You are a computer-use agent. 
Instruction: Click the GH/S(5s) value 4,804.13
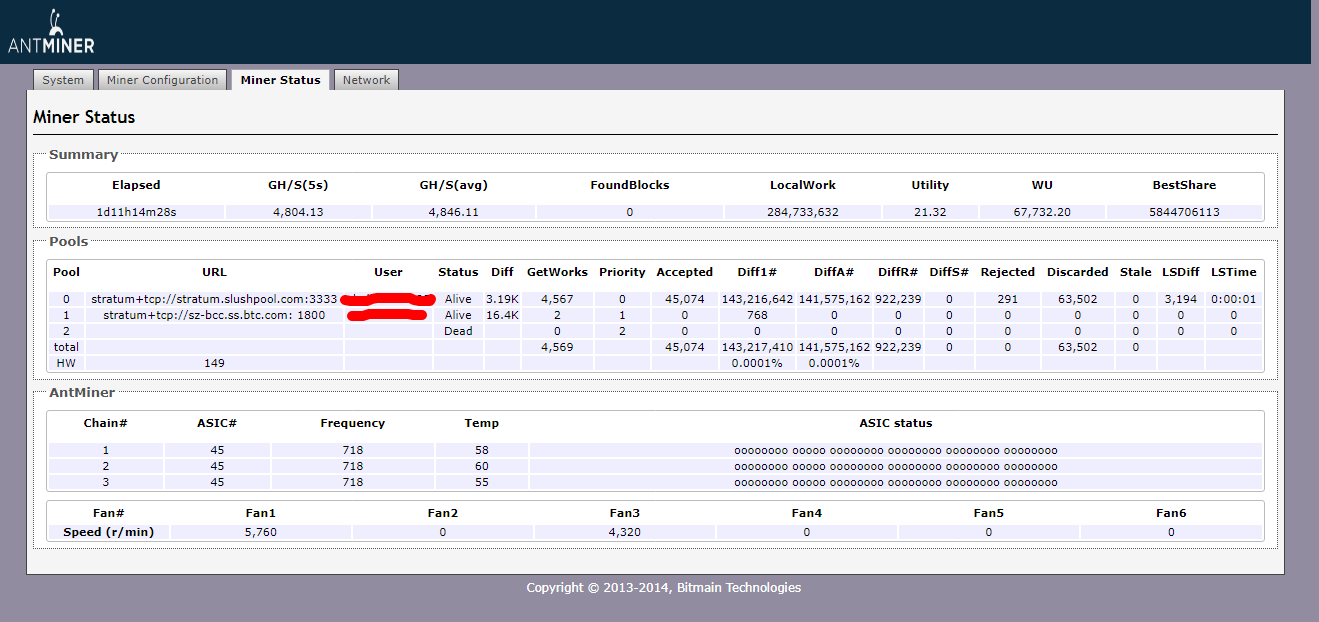(x=298, y=212)
